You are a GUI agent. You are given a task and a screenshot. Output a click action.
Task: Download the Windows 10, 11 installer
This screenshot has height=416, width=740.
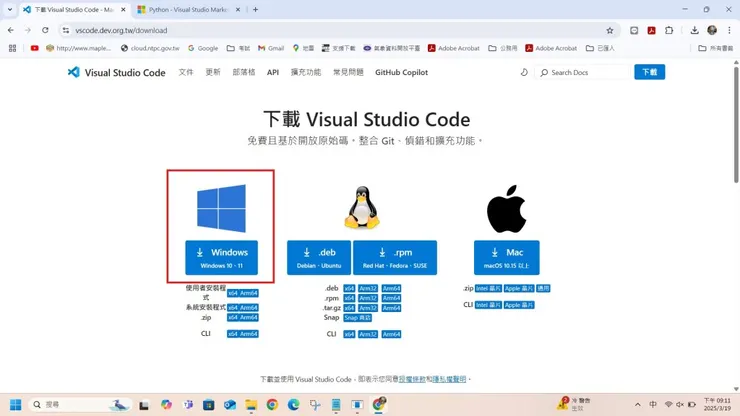click(x=221, y=257)
